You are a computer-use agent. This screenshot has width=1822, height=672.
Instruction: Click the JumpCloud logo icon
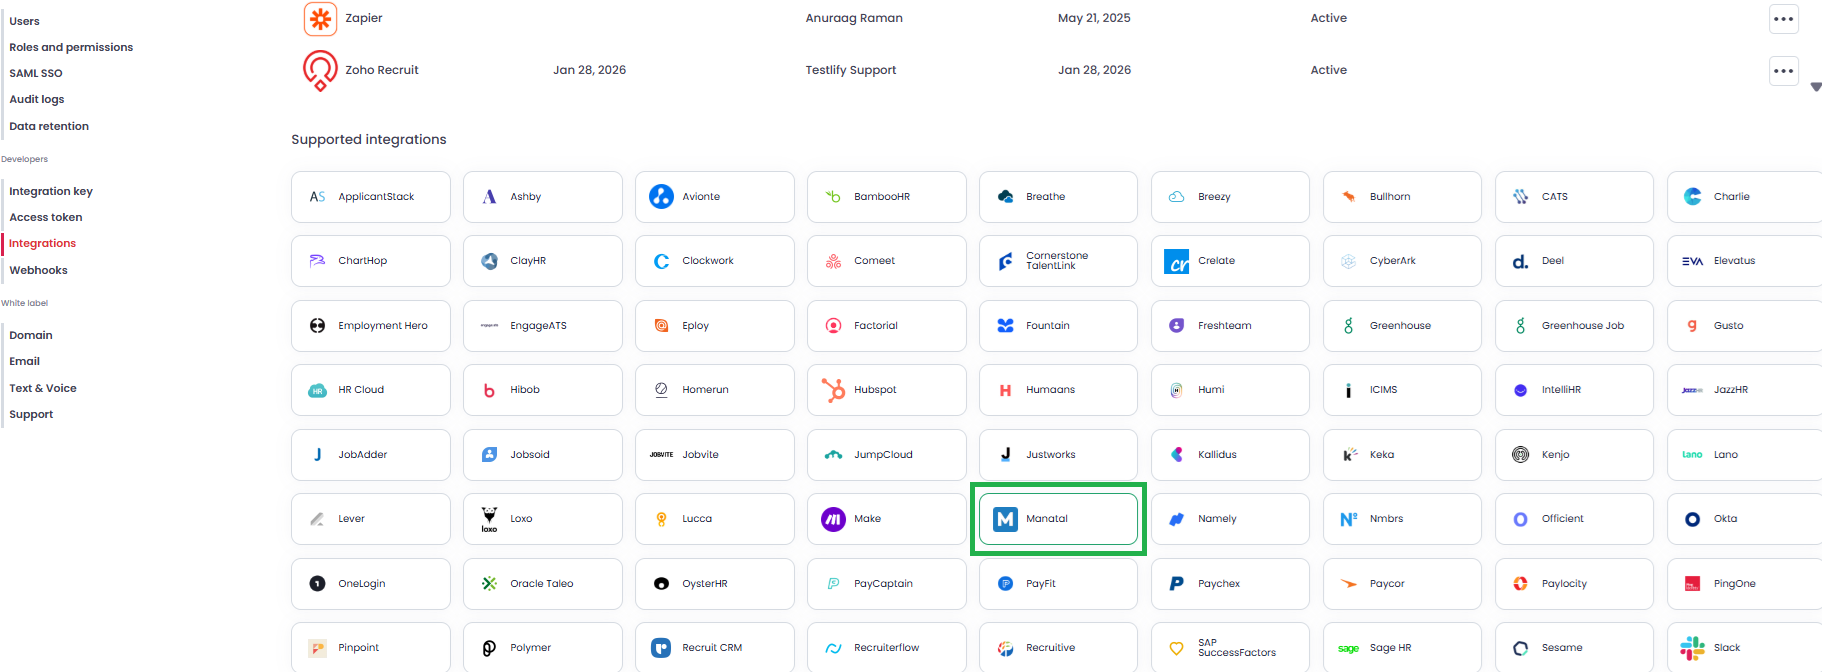[833, 455]
